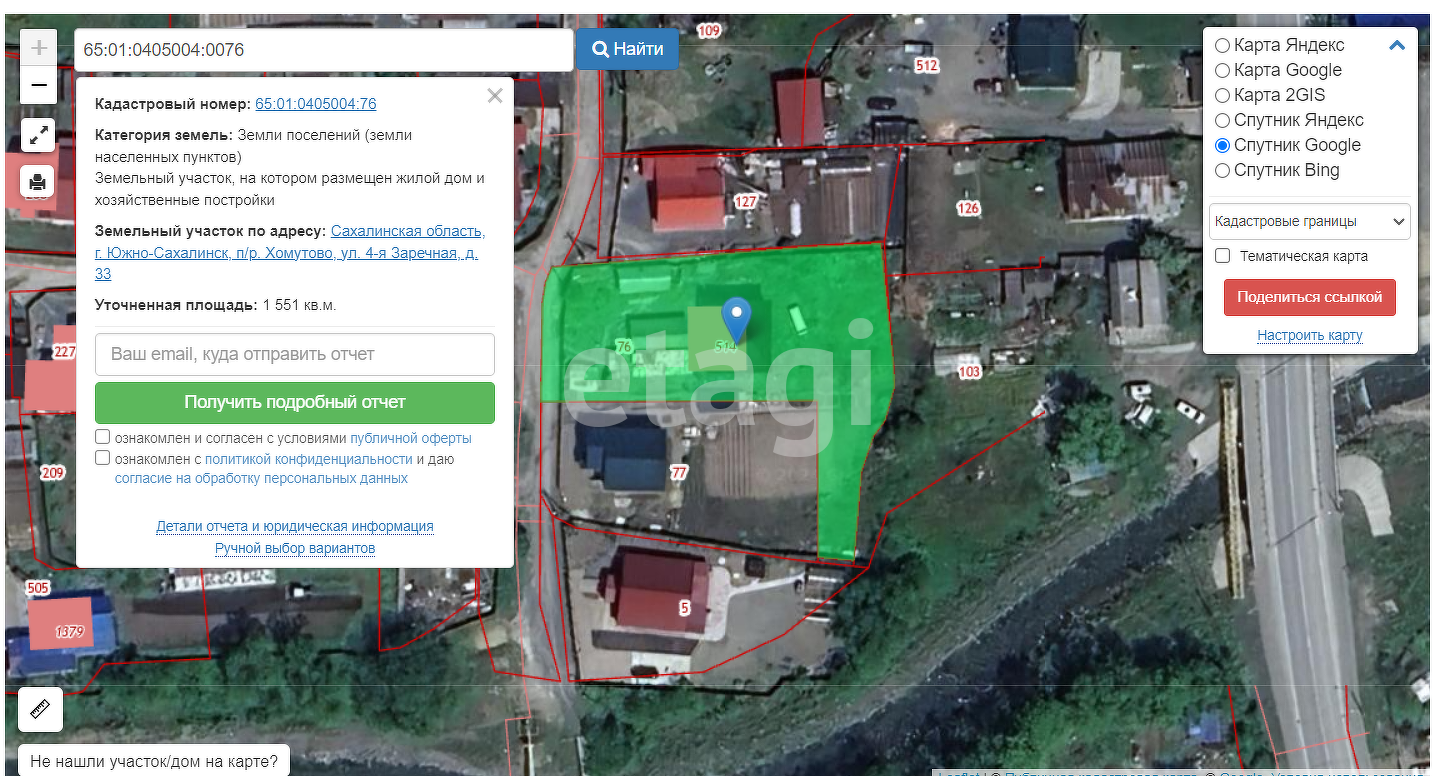Click Ручной выбор вариантов link
This screenshot has height=776, width=1440.
click(x=295, y=548)
